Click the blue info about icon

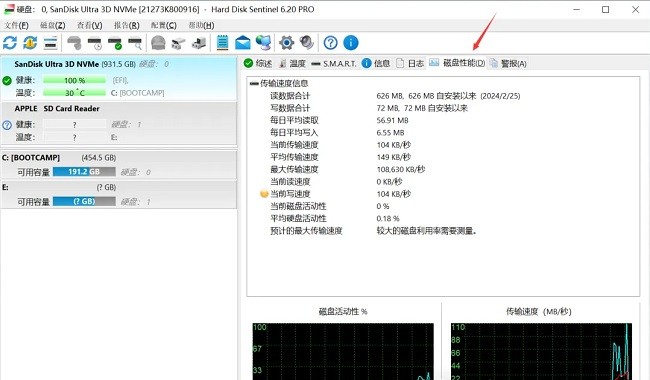pyautogui.click(x=351, y=43)
